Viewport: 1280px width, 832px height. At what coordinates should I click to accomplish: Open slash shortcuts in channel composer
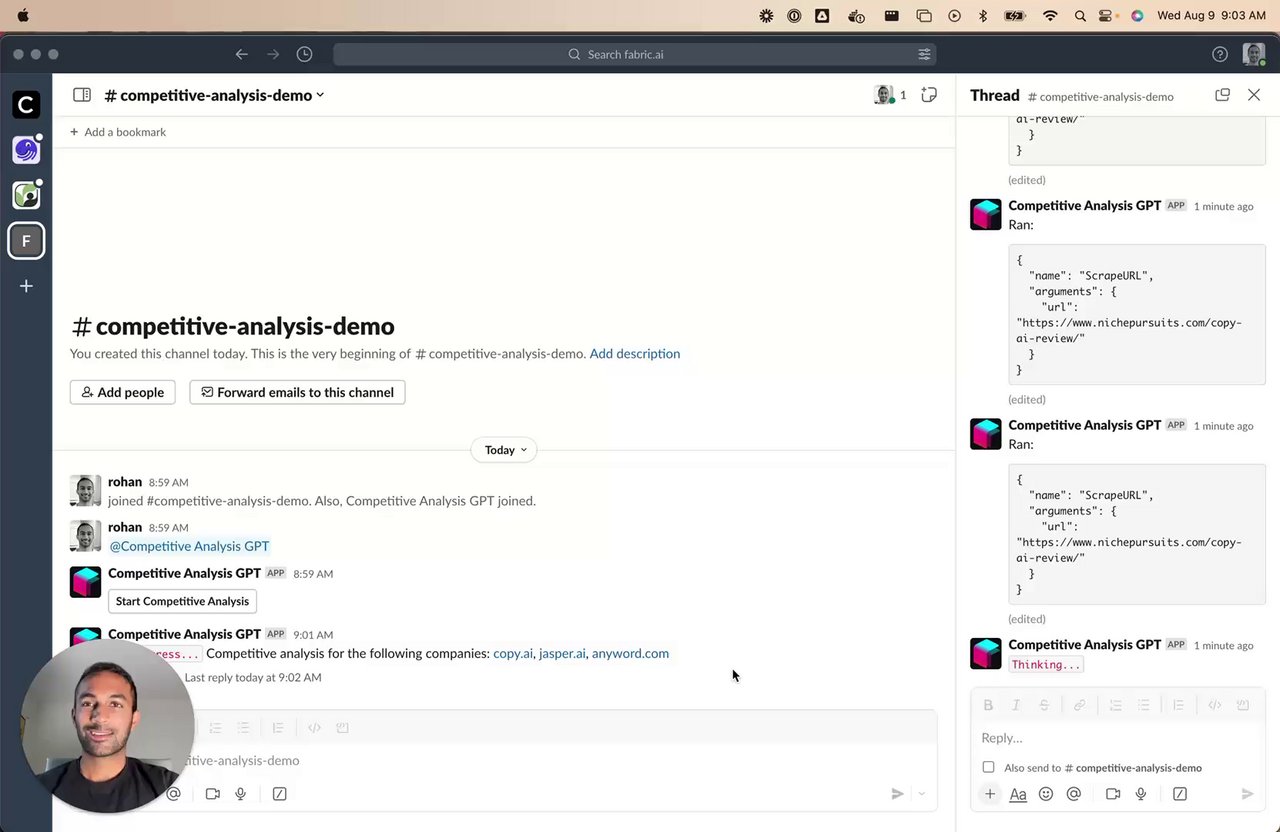[x=280, y=794]
